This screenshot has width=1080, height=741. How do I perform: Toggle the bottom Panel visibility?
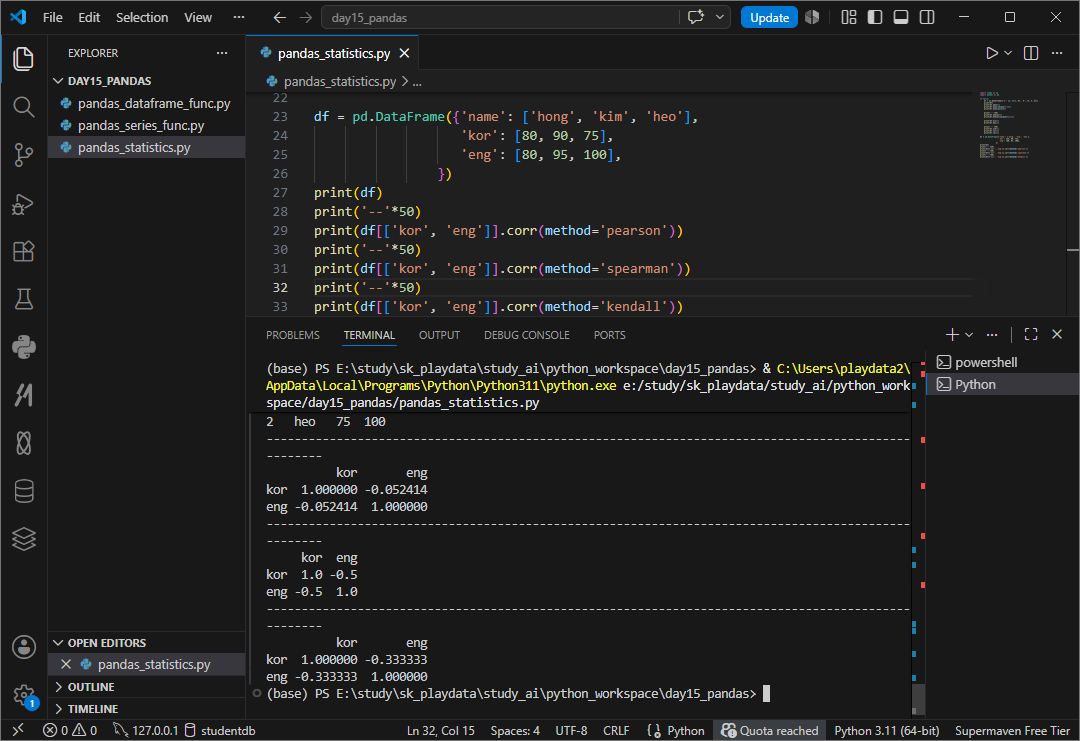(901, 17)
